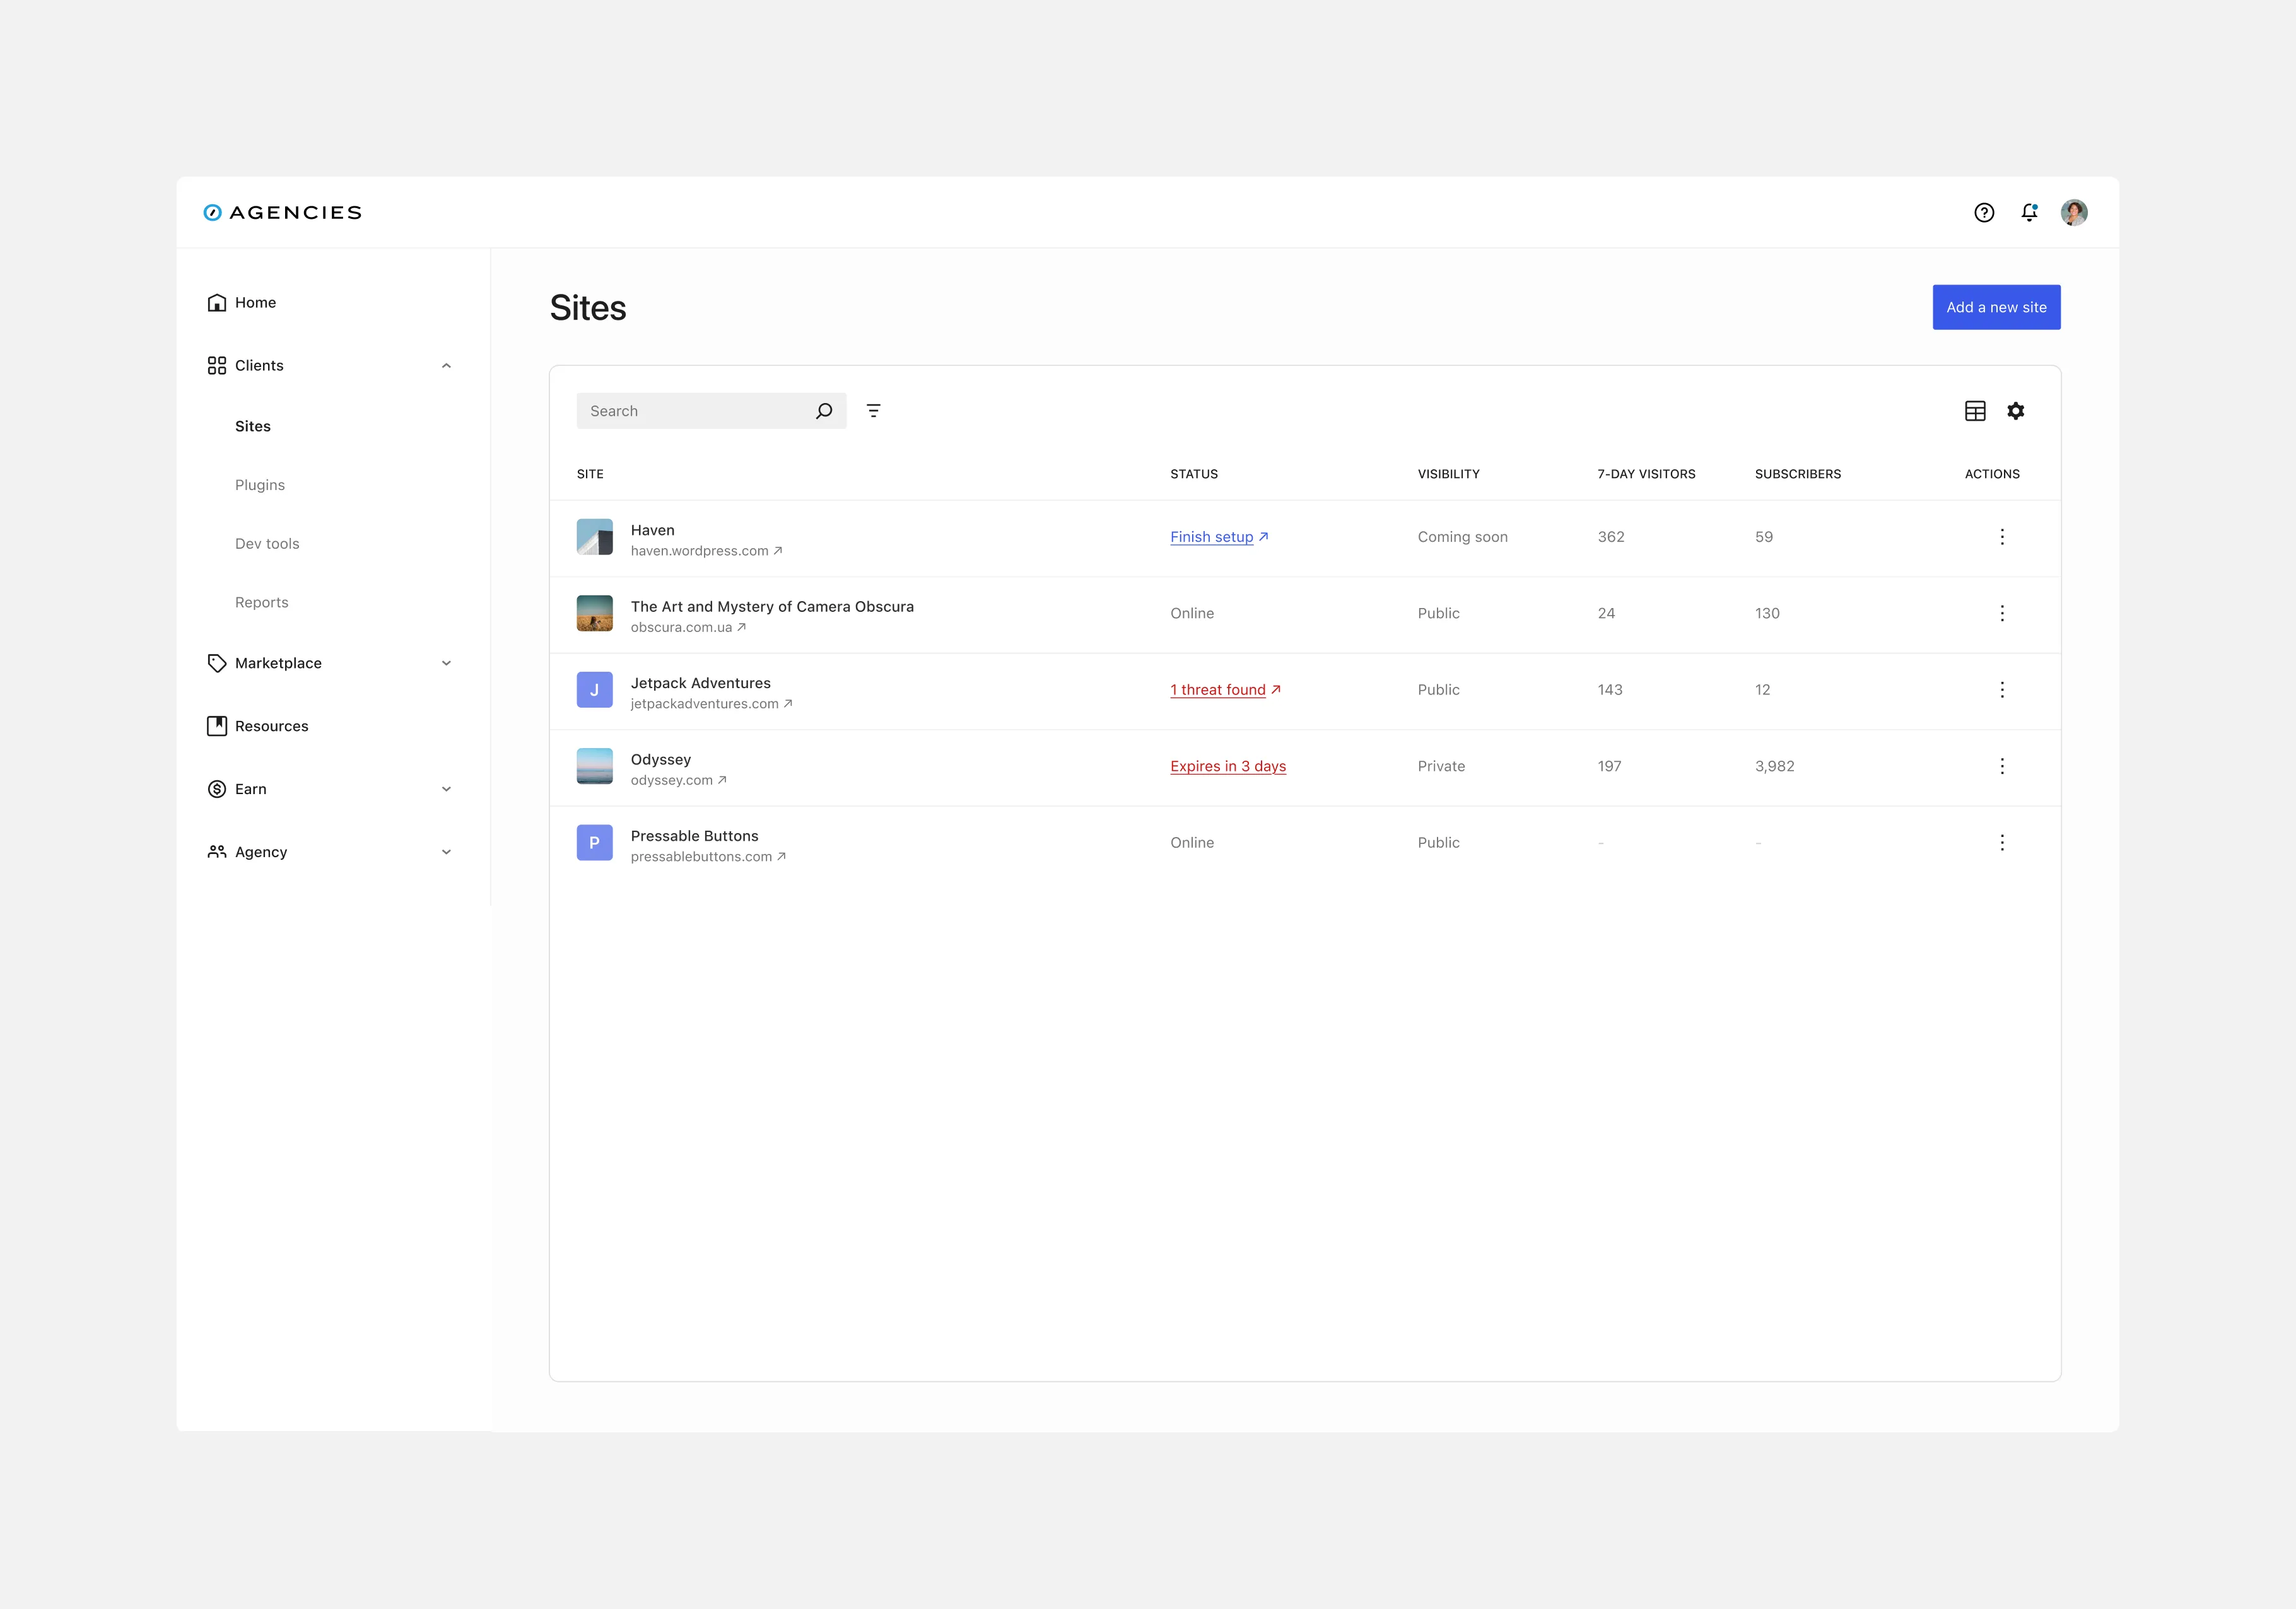Image resolution: width=2296 pixels, height=1609 pixels.
Task: Click the Clients grid icon
Action: click(218, 365)
